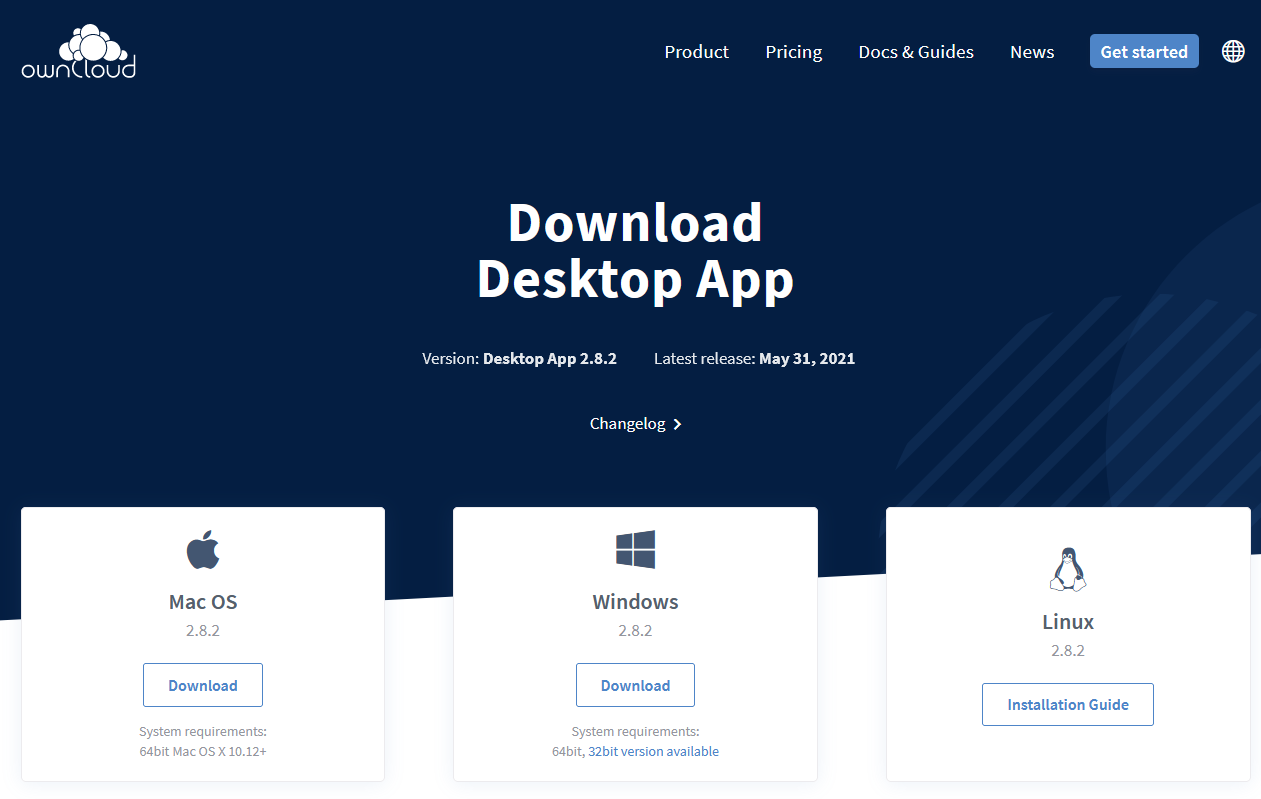Click the ownCloud logo

pyautogui.click(x=79, y=51)
